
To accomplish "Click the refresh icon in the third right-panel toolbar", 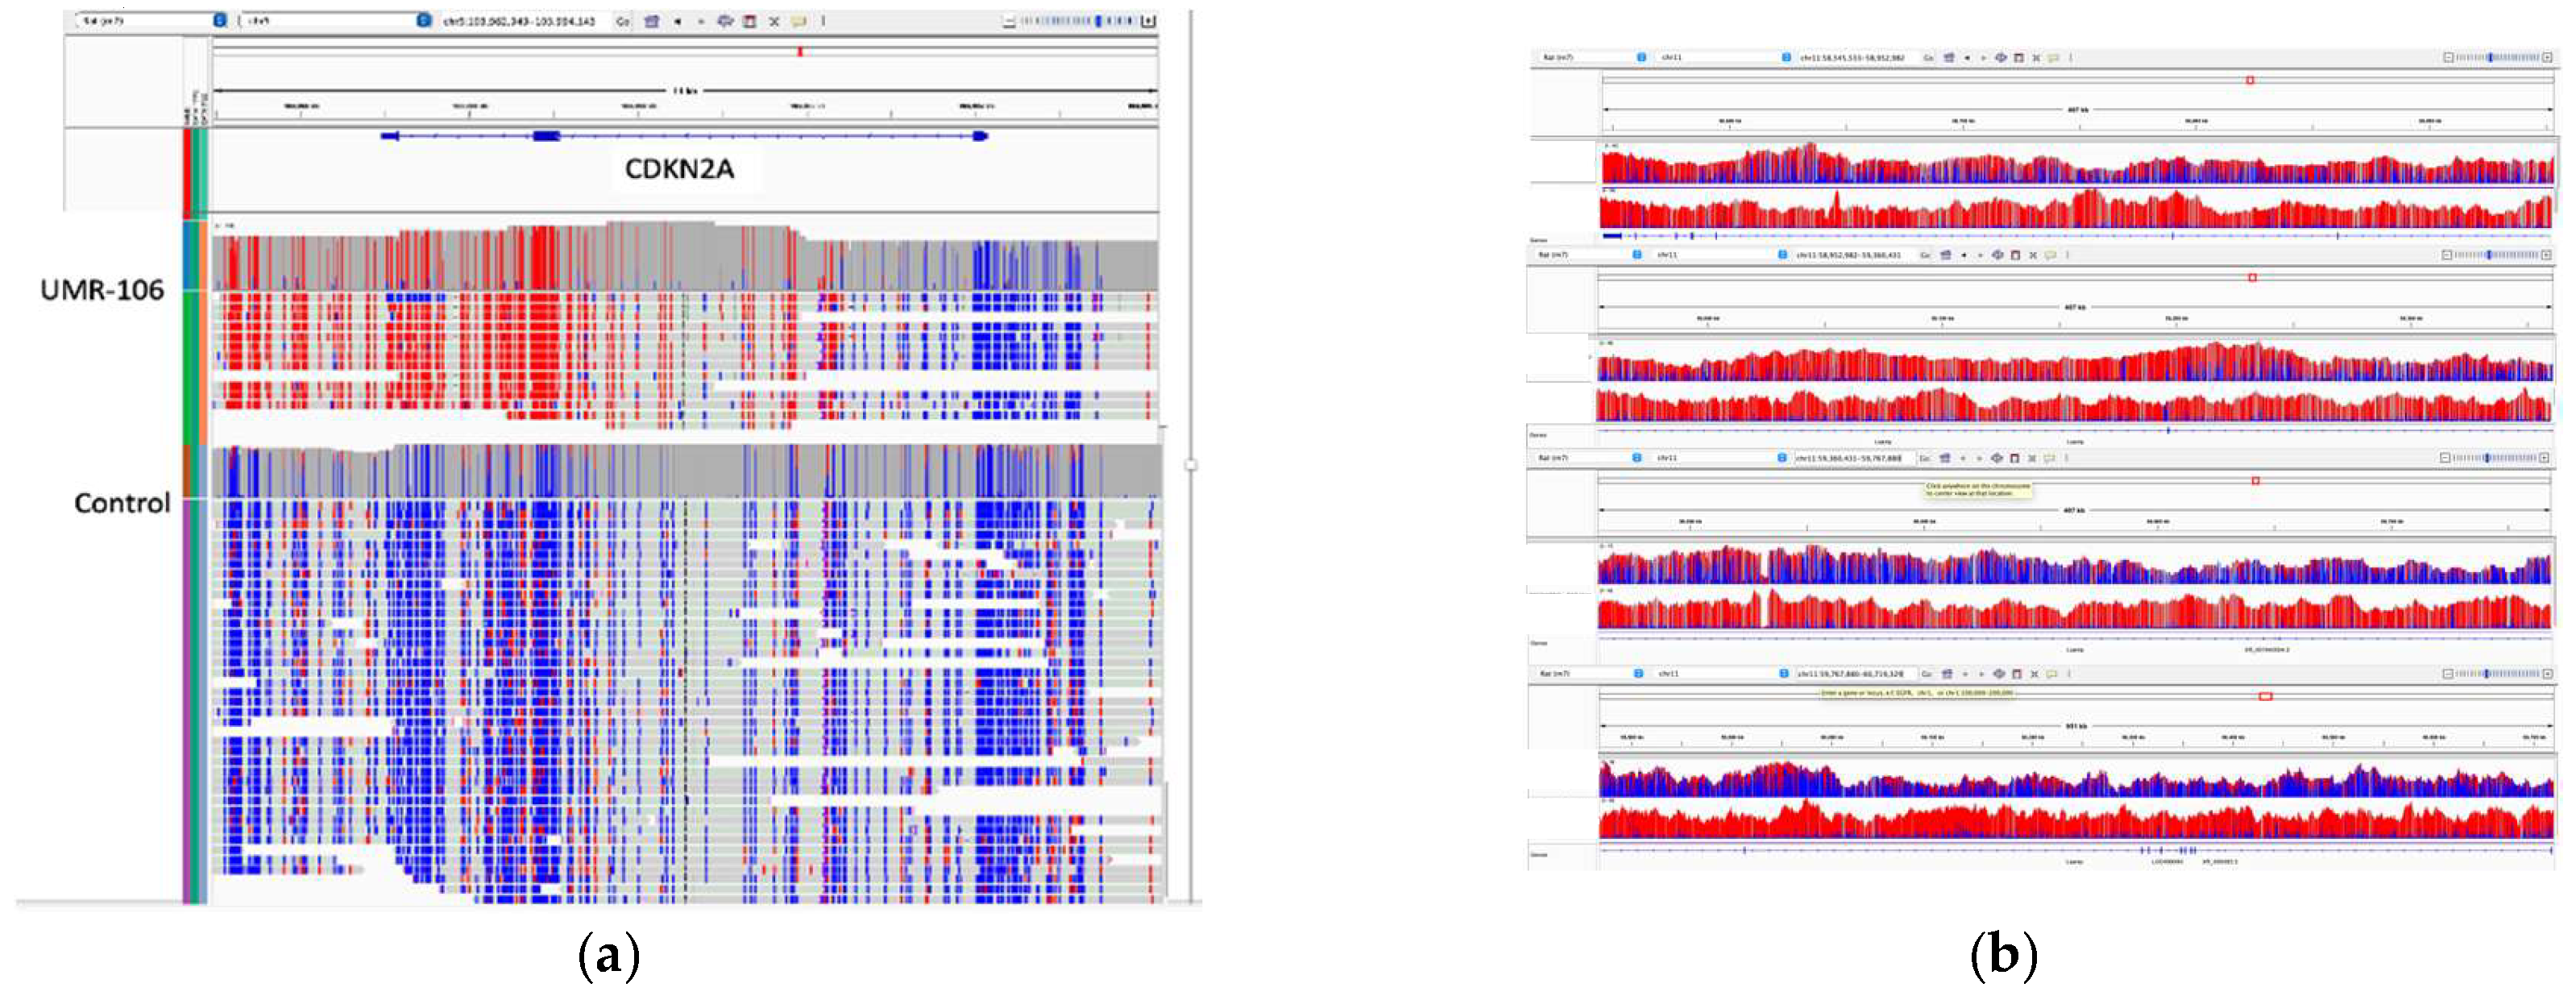I will coord(1997,457).
